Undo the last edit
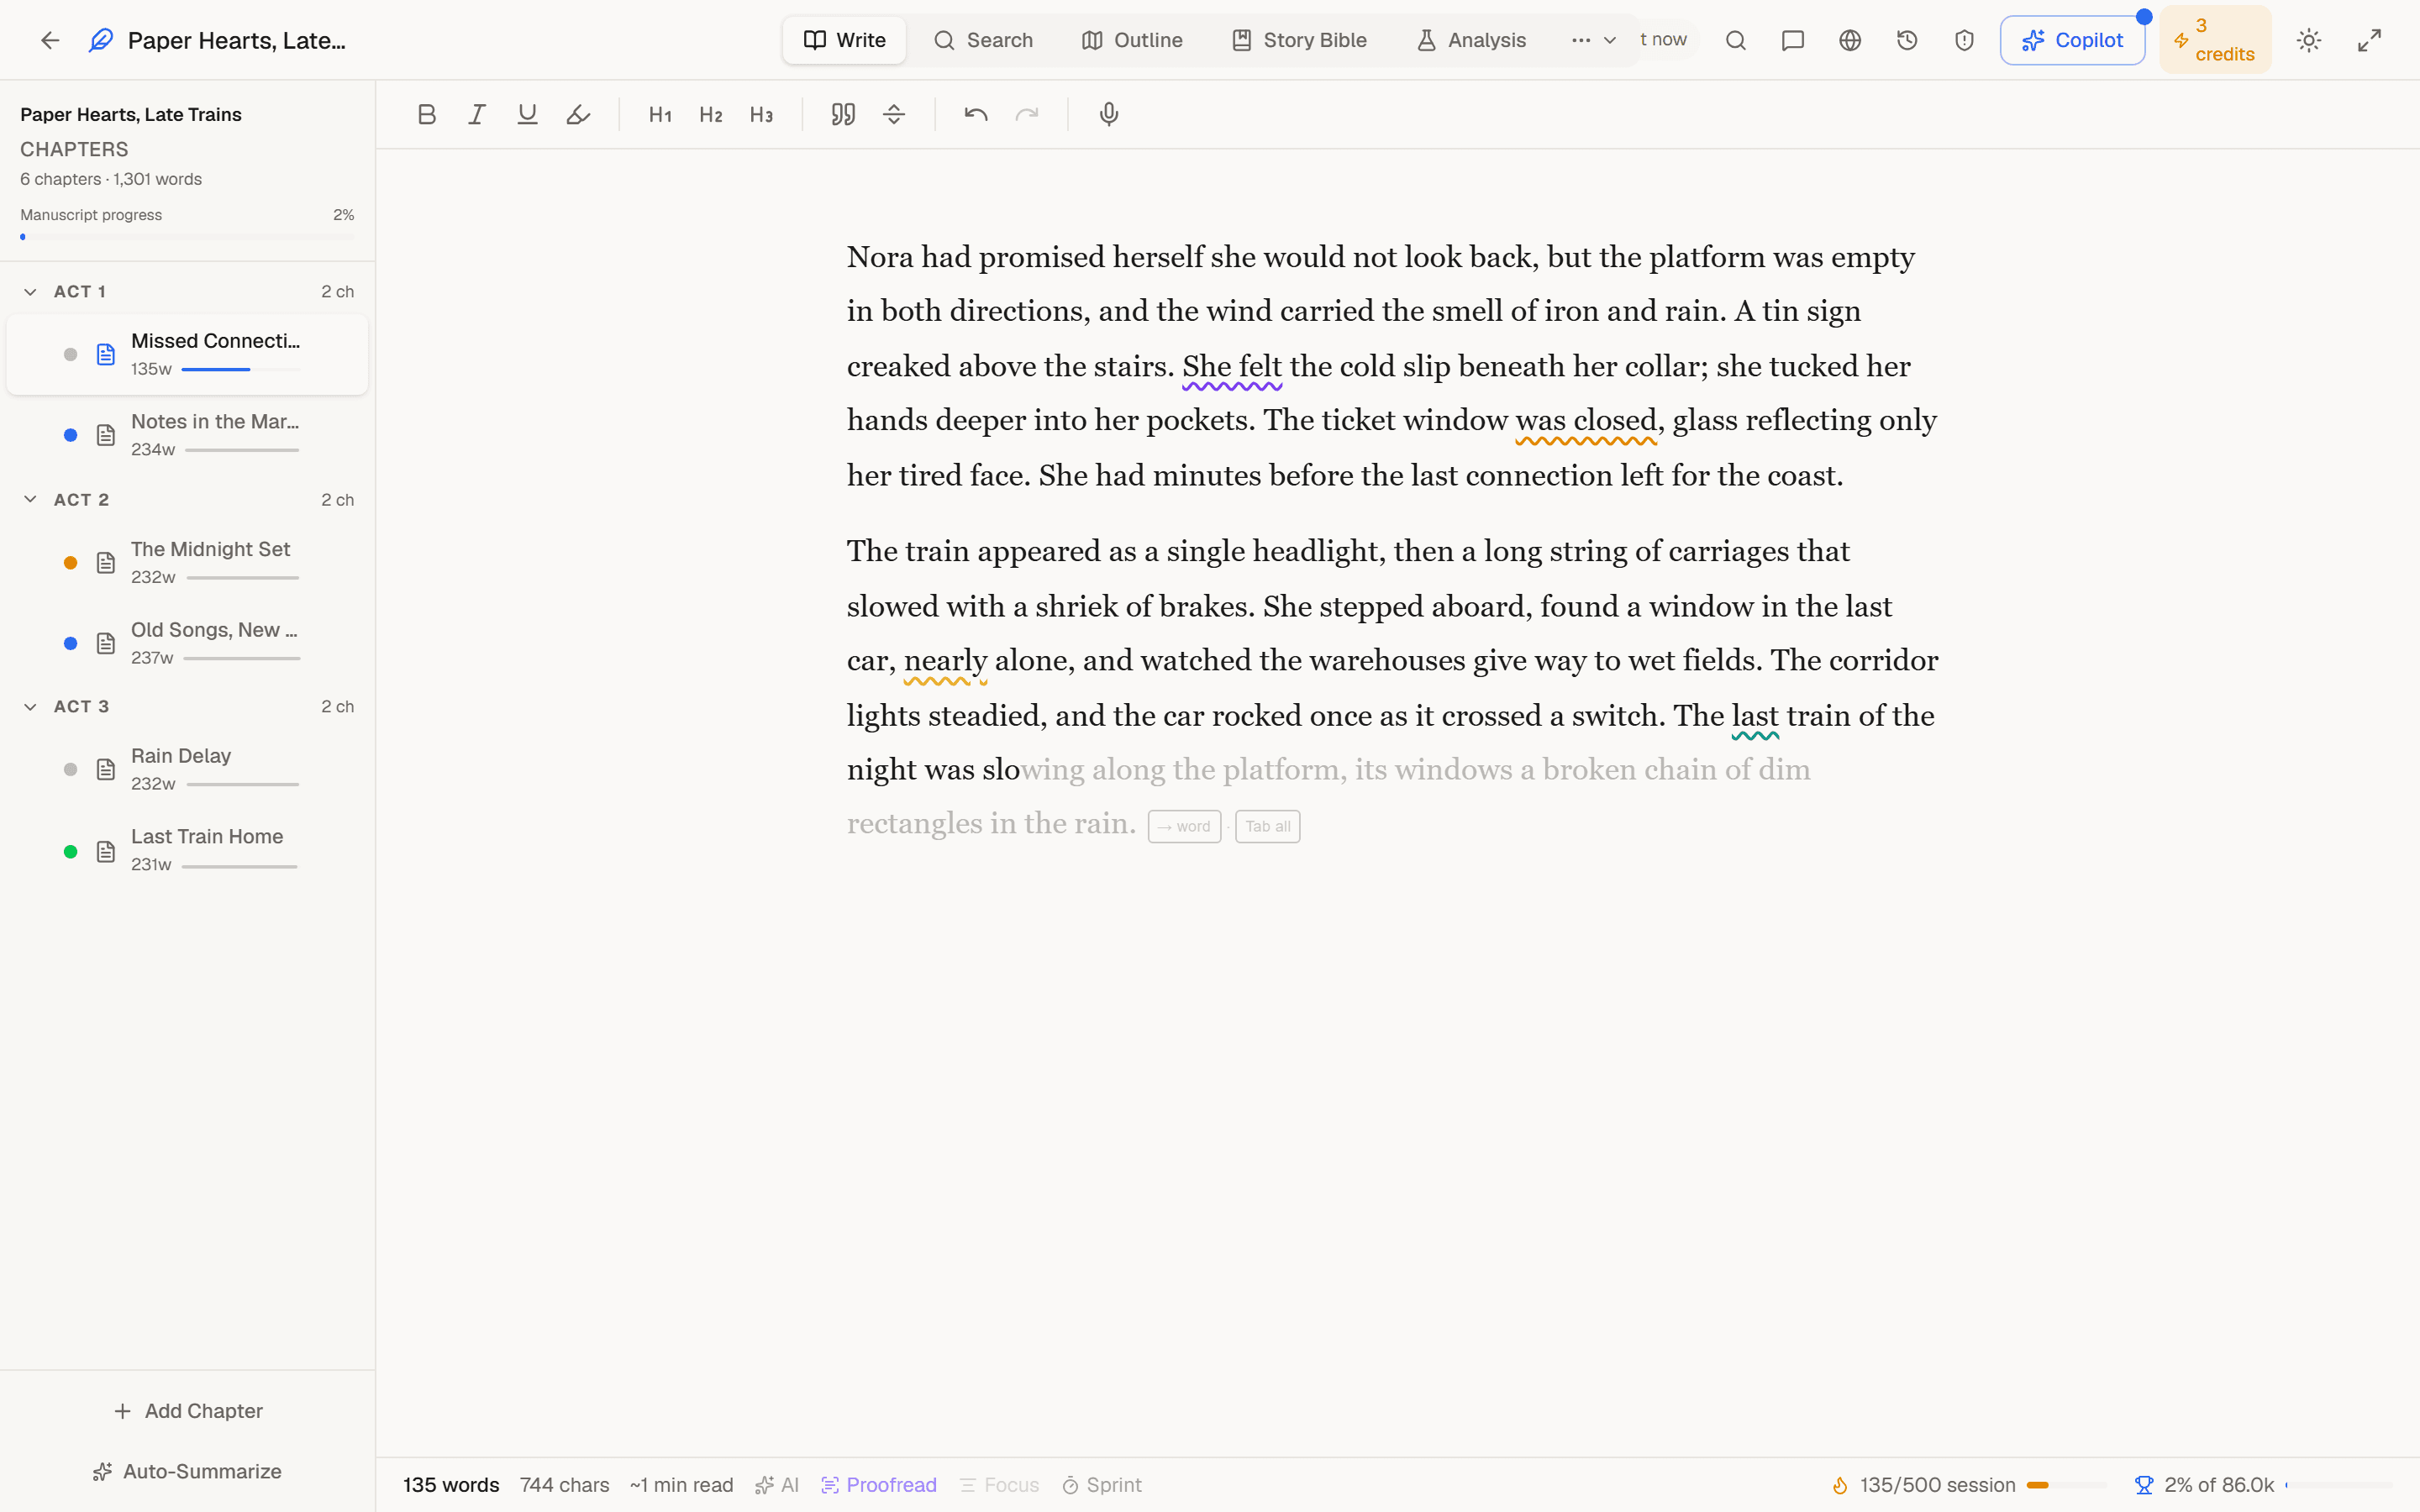The width and height of the screenshot is (2420, 1512). point(976,114)
